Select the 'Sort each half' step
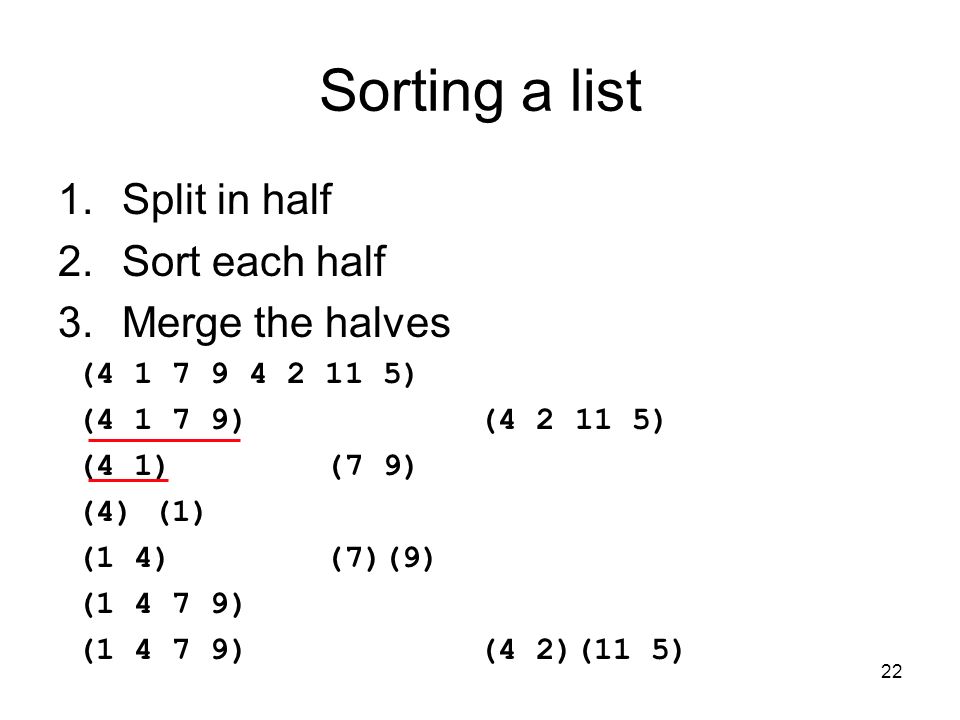Image resolution: width=960 pixels, height=720 pixels. click(x=253, y=261)
